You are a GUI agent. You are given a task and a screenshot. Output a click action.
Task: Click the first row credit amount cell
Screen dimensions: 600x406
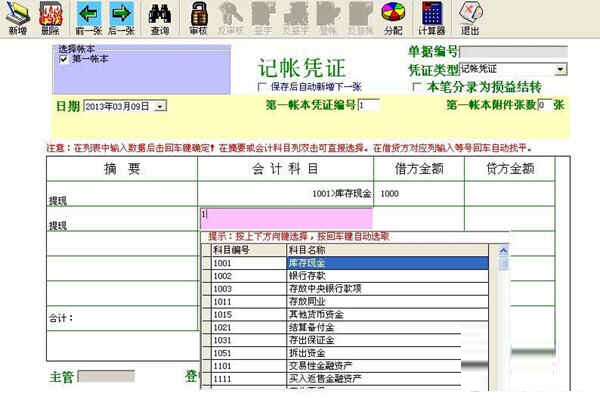click(x=510, y=194)
